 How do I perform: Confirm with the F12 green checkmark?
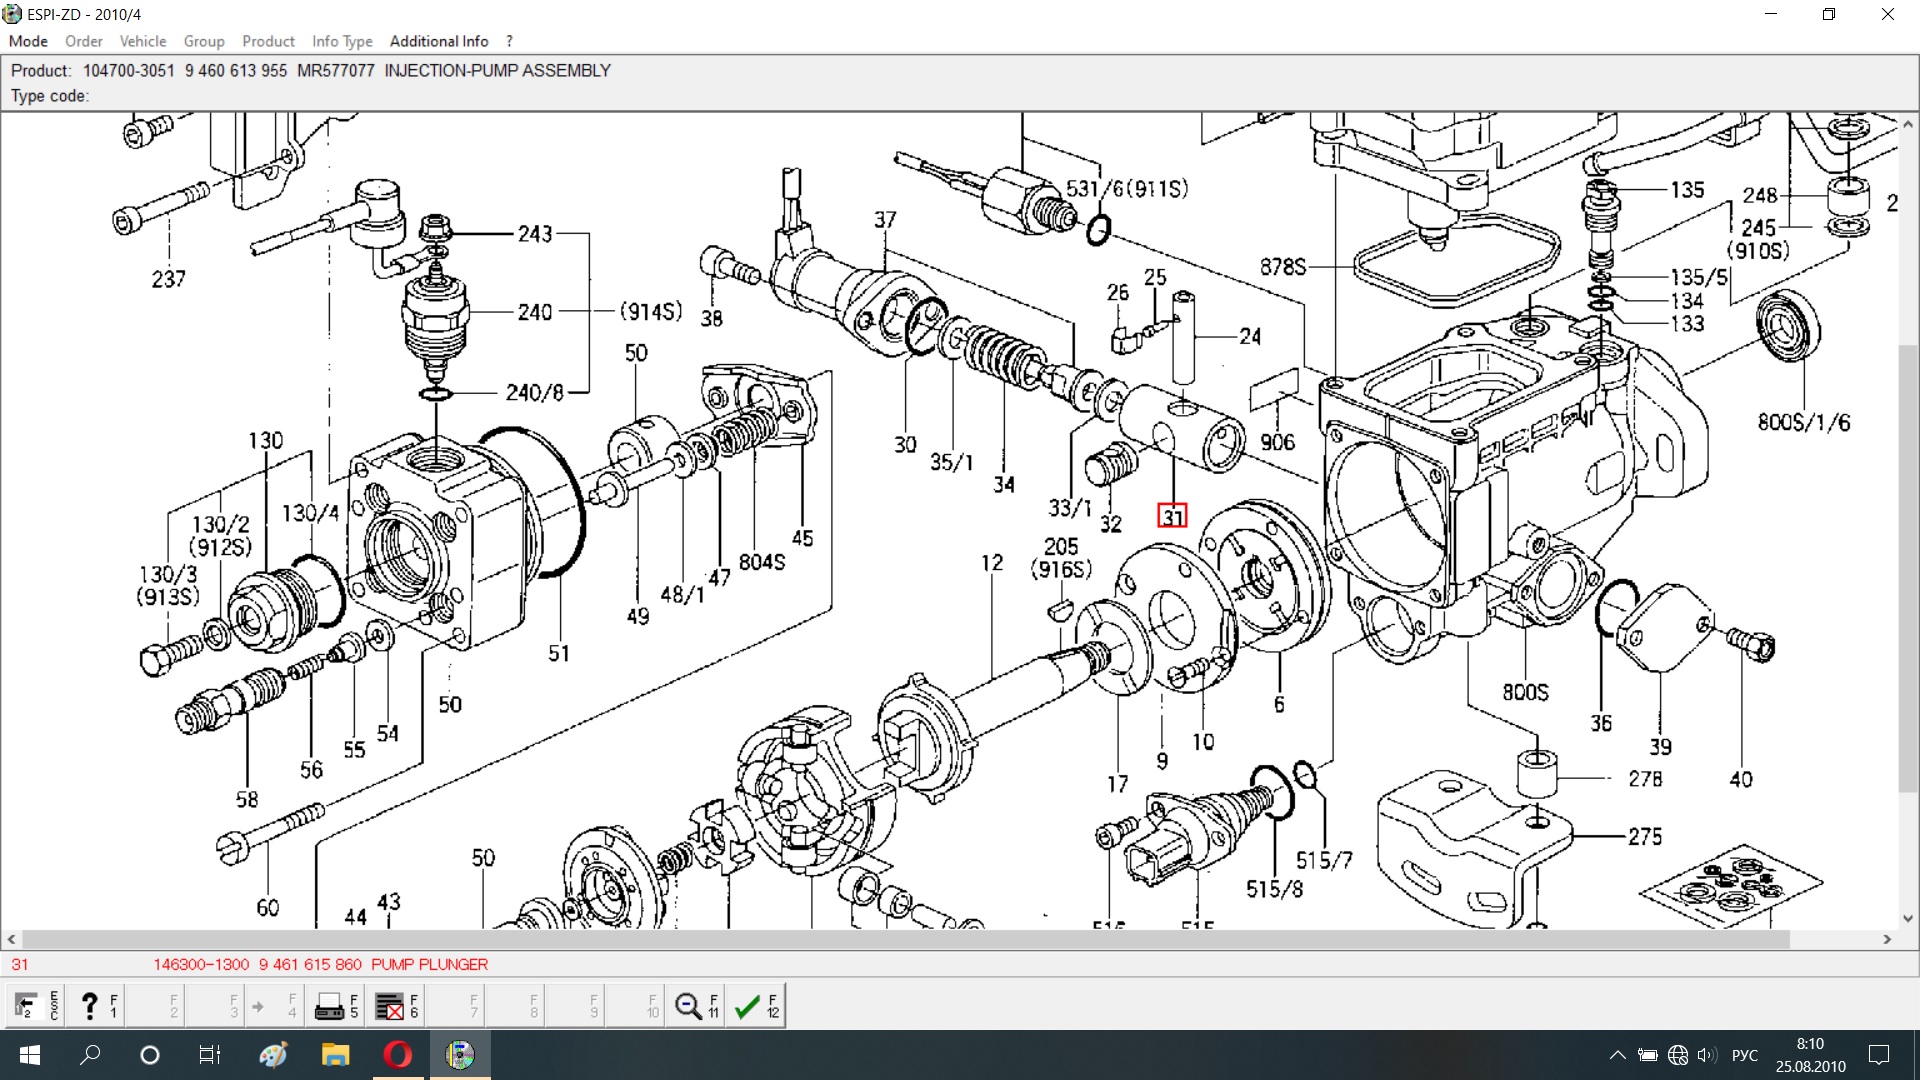point(747,1006)
